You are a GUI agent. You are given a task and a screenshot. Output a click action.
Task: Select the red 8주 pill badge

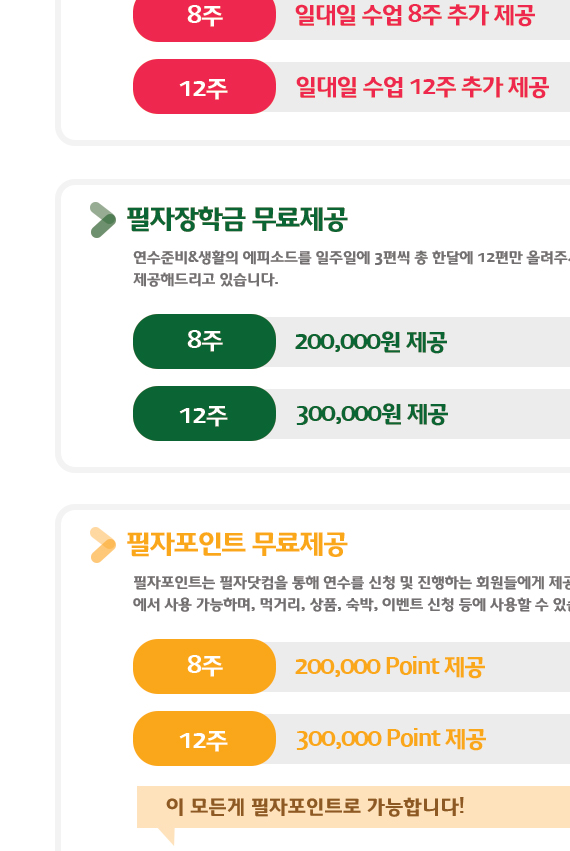204,15
